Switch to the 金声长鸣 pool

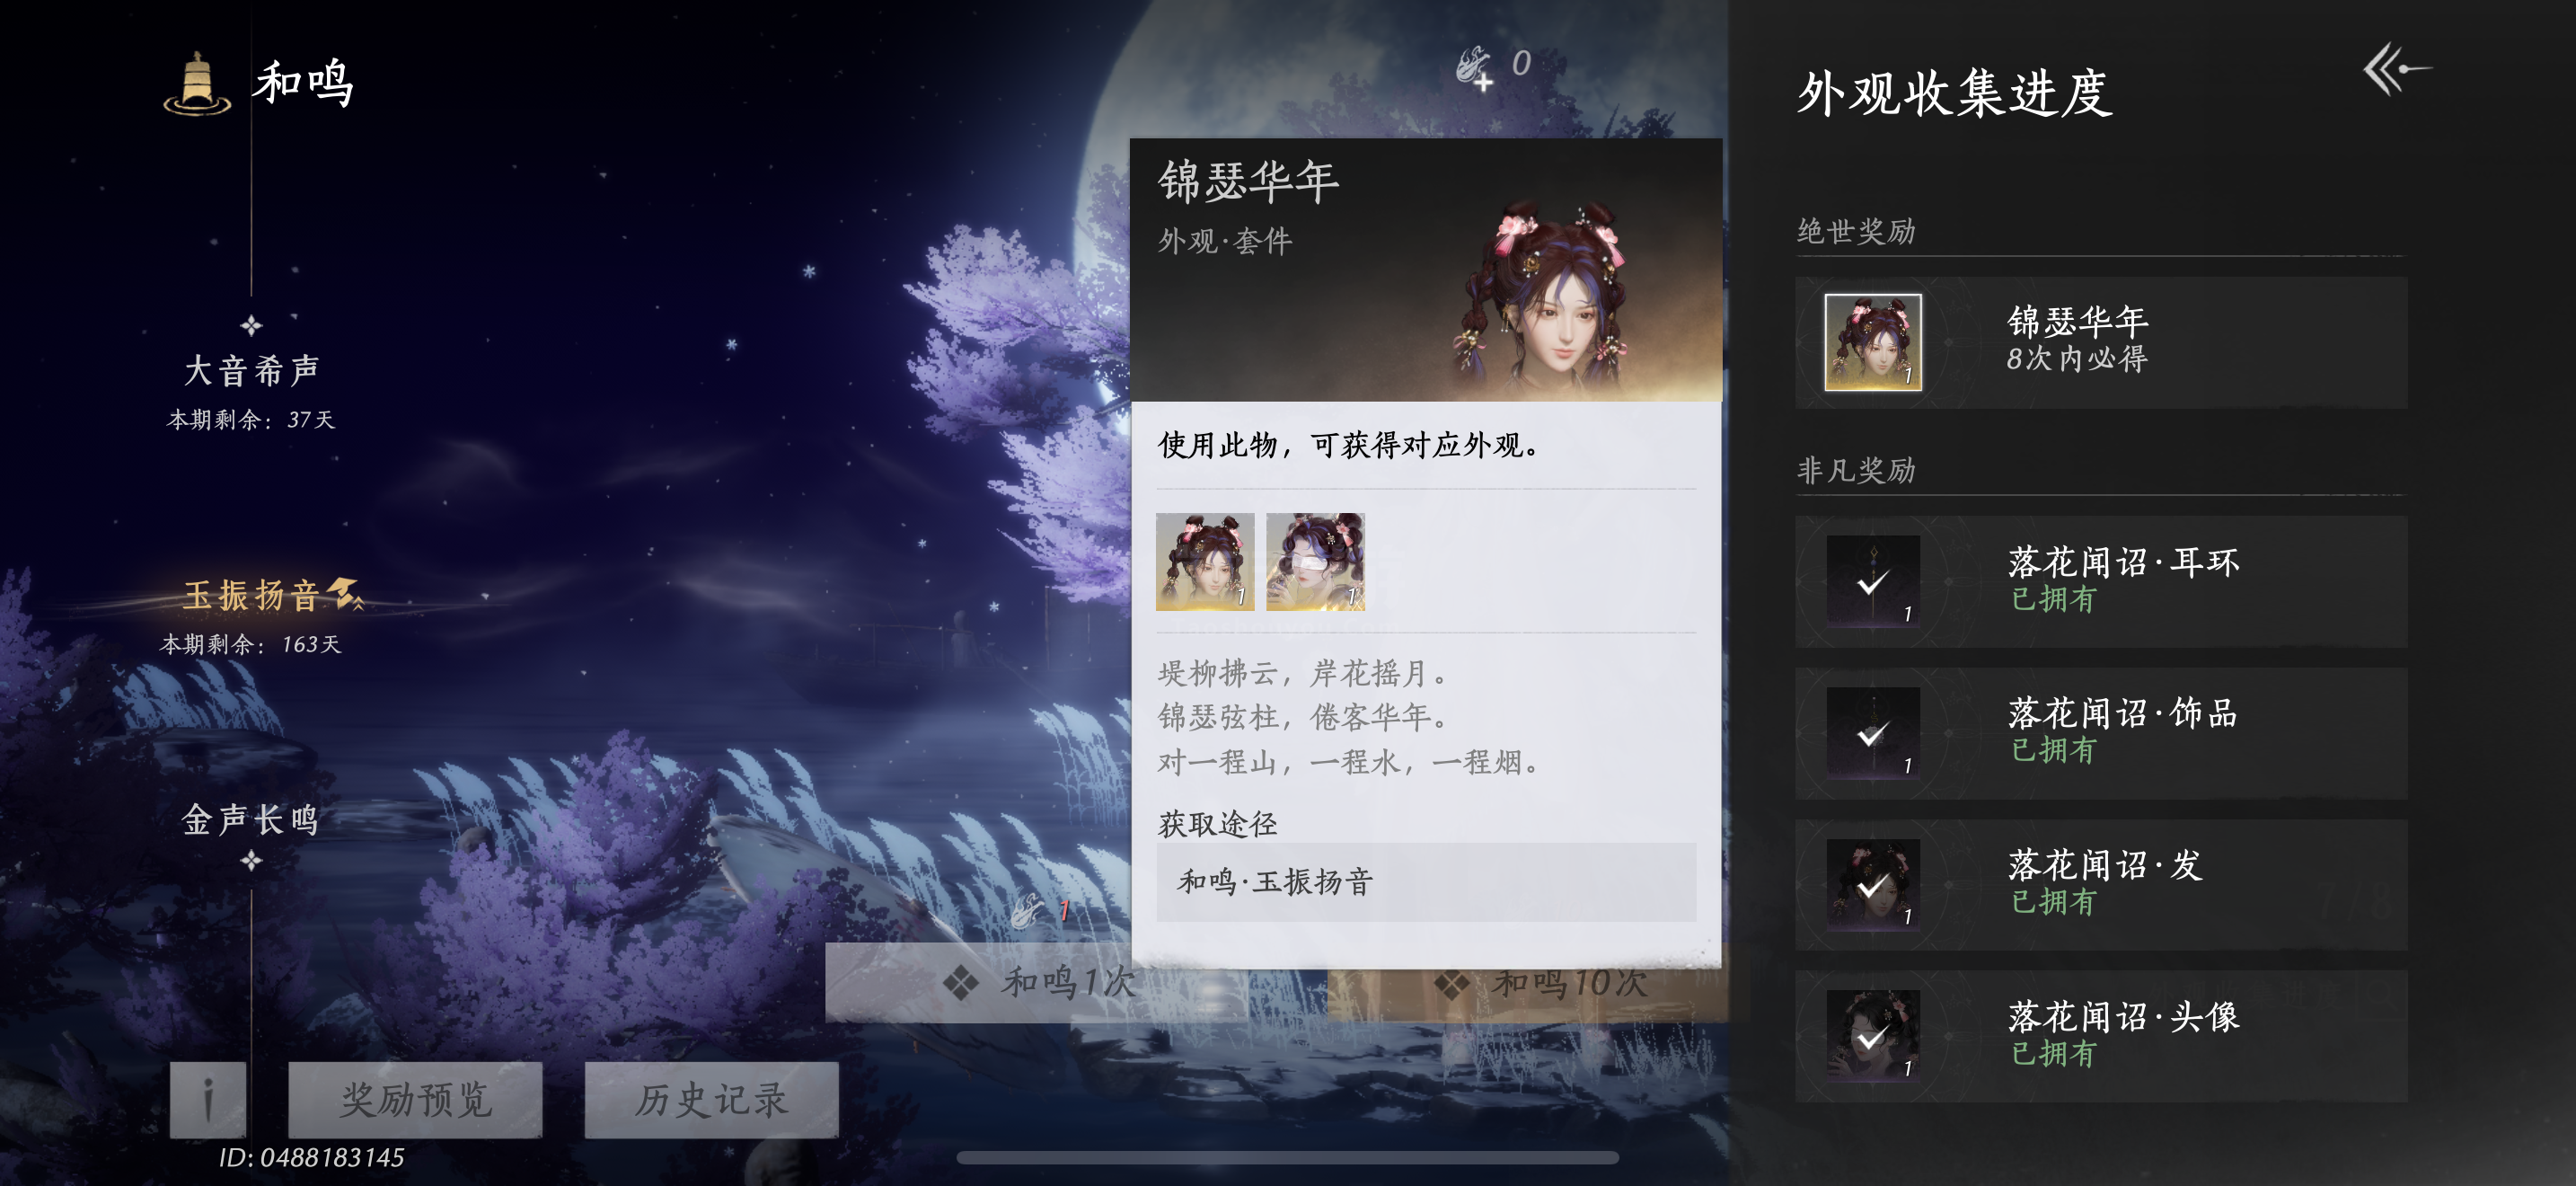(x=251, y=820)
